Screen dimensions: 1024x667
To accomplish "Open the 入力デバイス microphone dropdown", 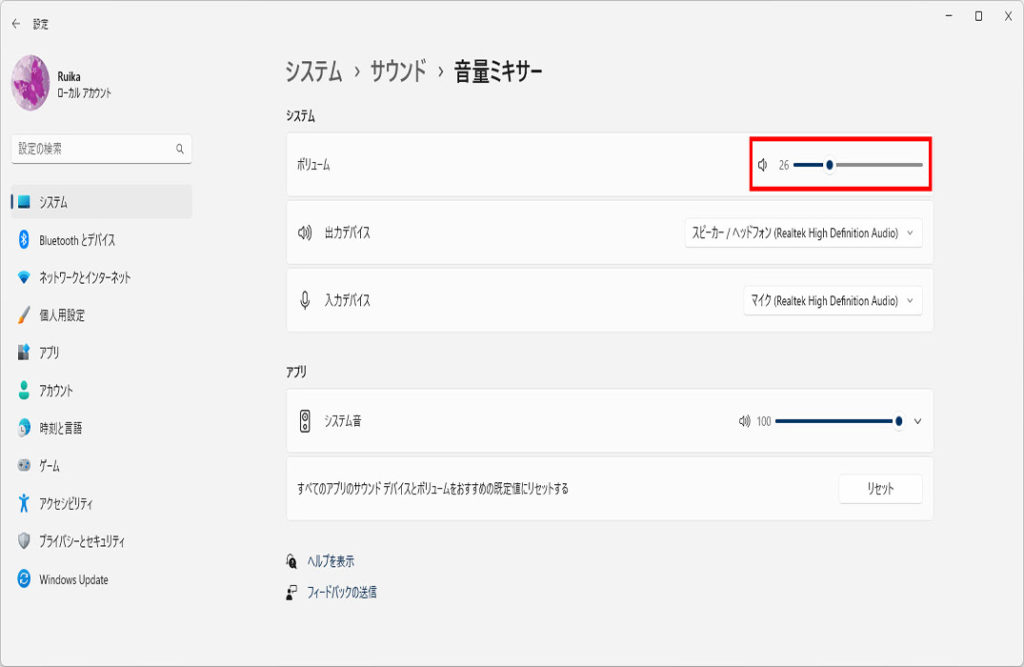I will coord(832,301).
